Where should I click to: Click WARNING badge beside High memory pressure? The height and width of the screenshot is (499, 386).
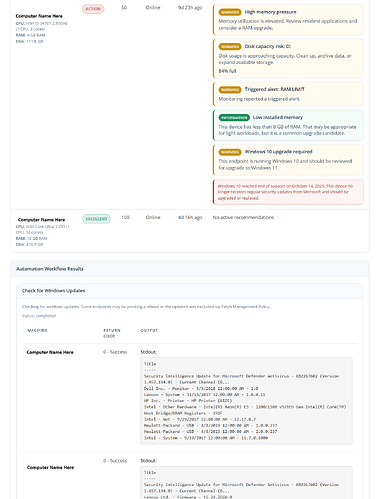pyautogui.click(x=230, y=12)
